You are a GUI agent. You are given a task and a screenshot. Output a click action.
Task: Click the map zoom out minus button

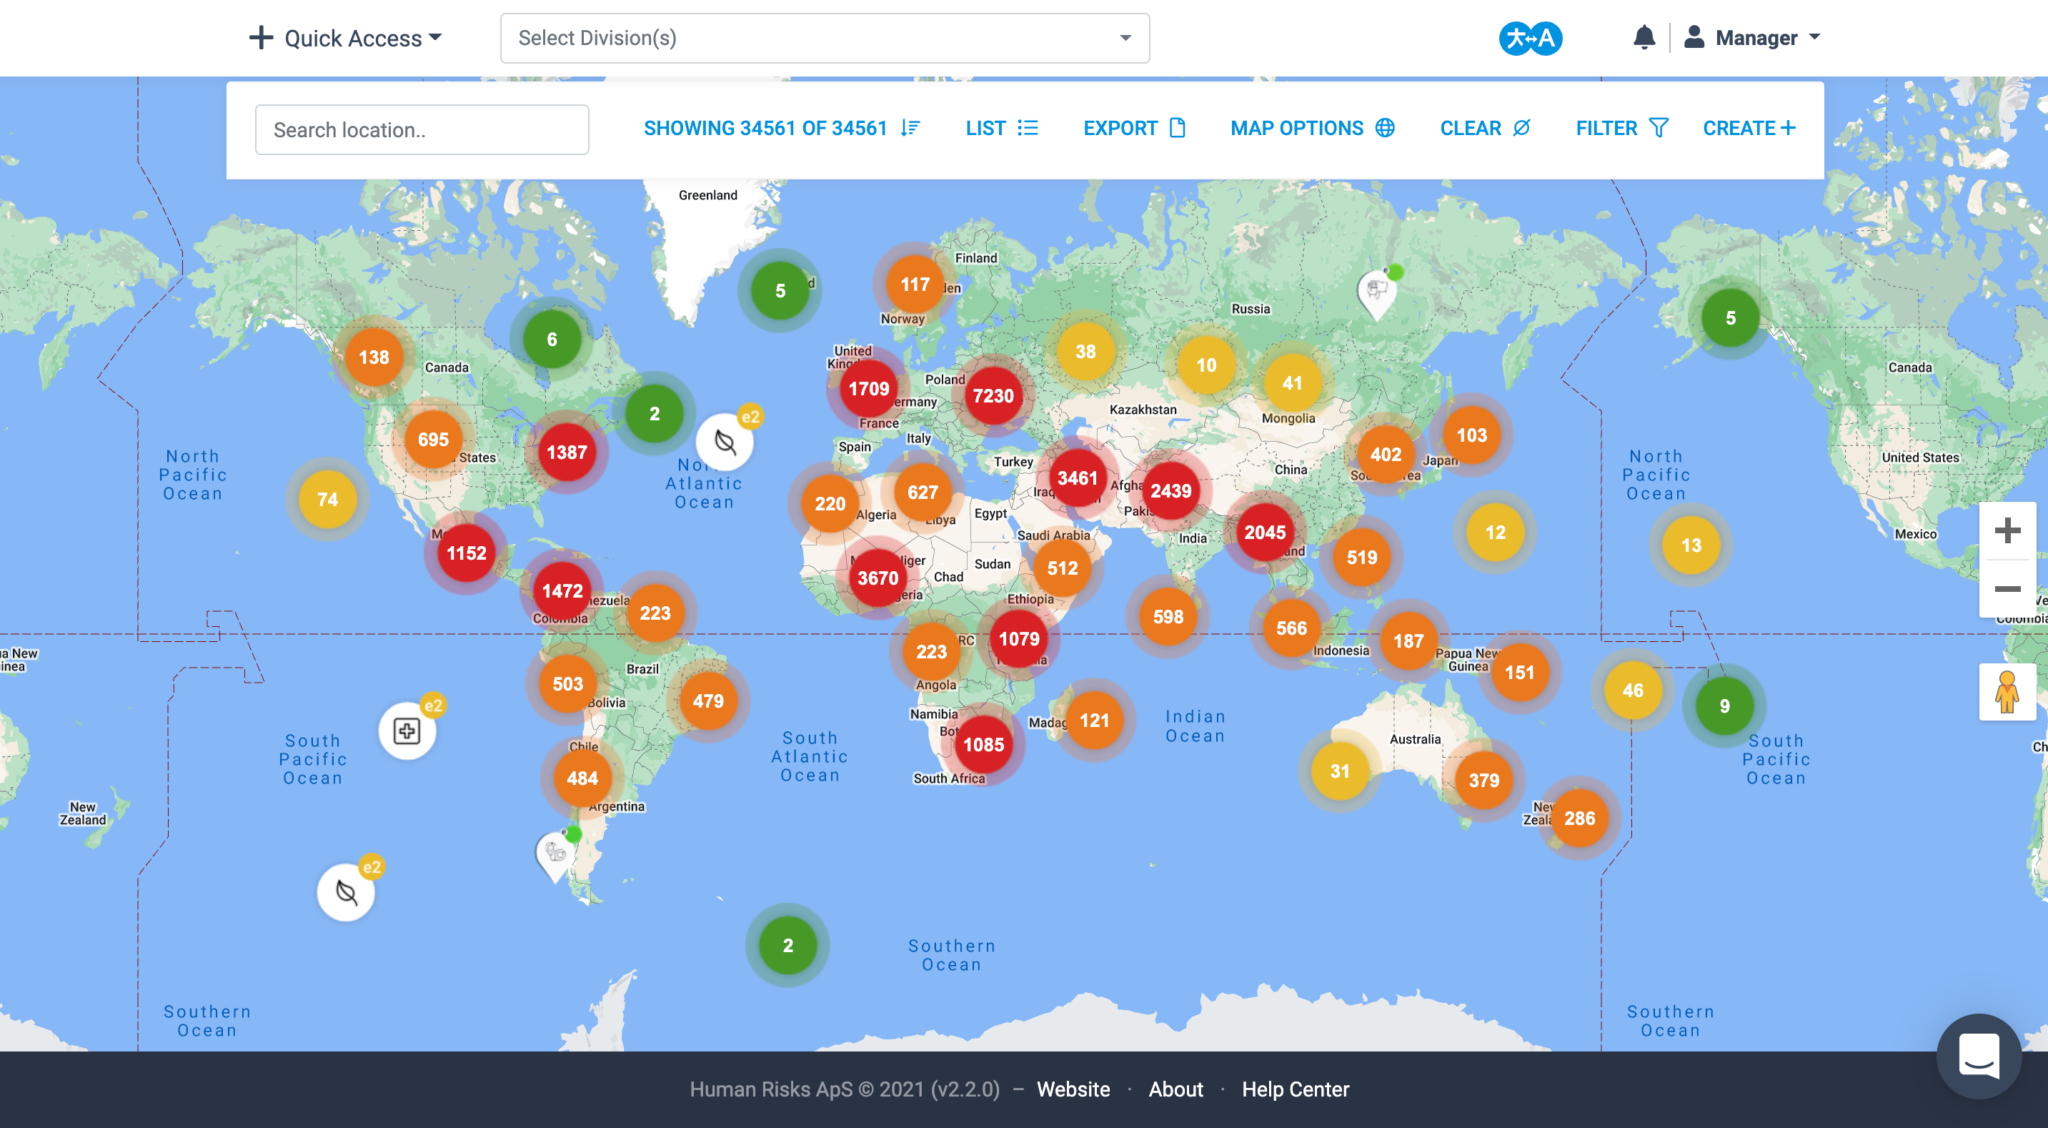(2007, 589)
